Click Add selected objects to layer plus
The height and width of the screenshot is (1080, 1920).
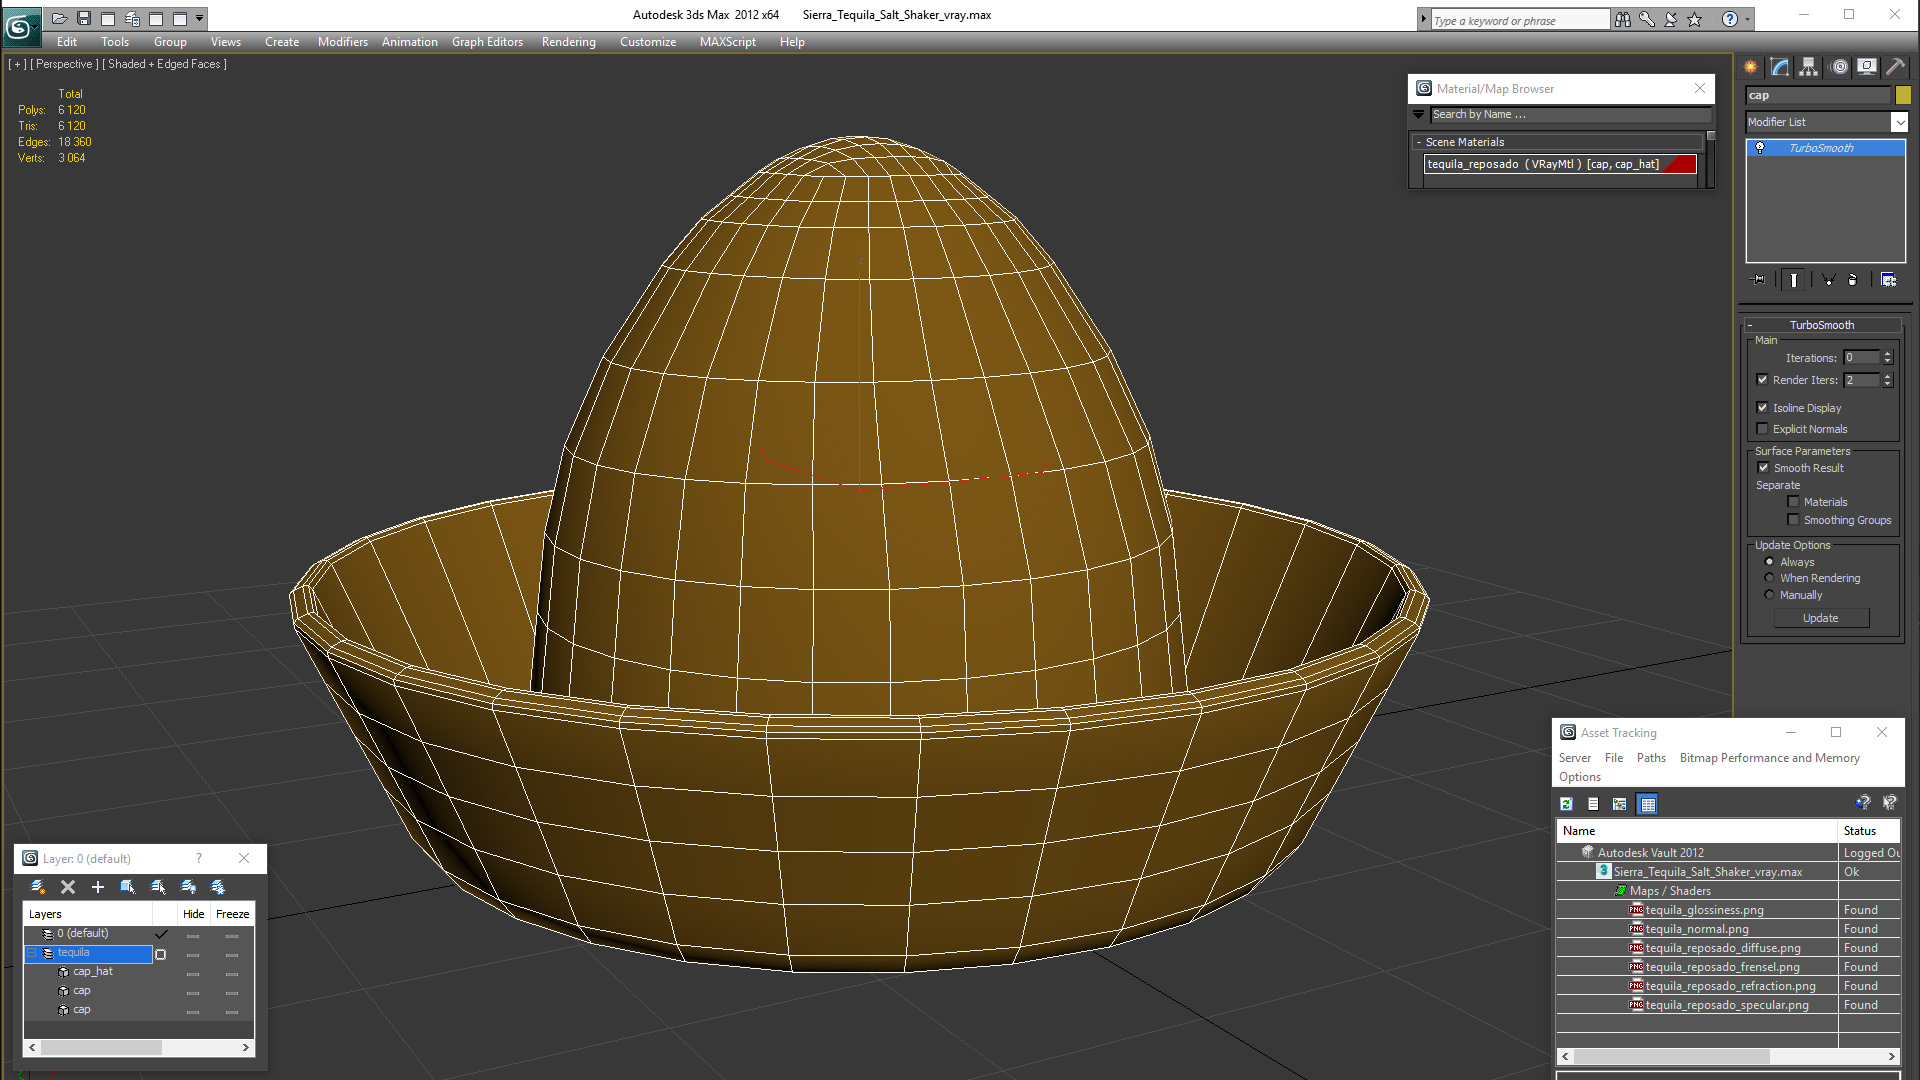click(x=97, y=887)
